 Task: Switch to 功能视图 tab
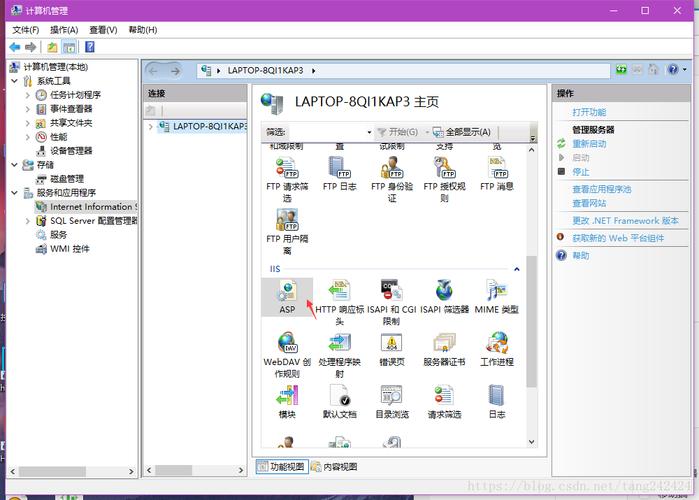click(282, 467)
